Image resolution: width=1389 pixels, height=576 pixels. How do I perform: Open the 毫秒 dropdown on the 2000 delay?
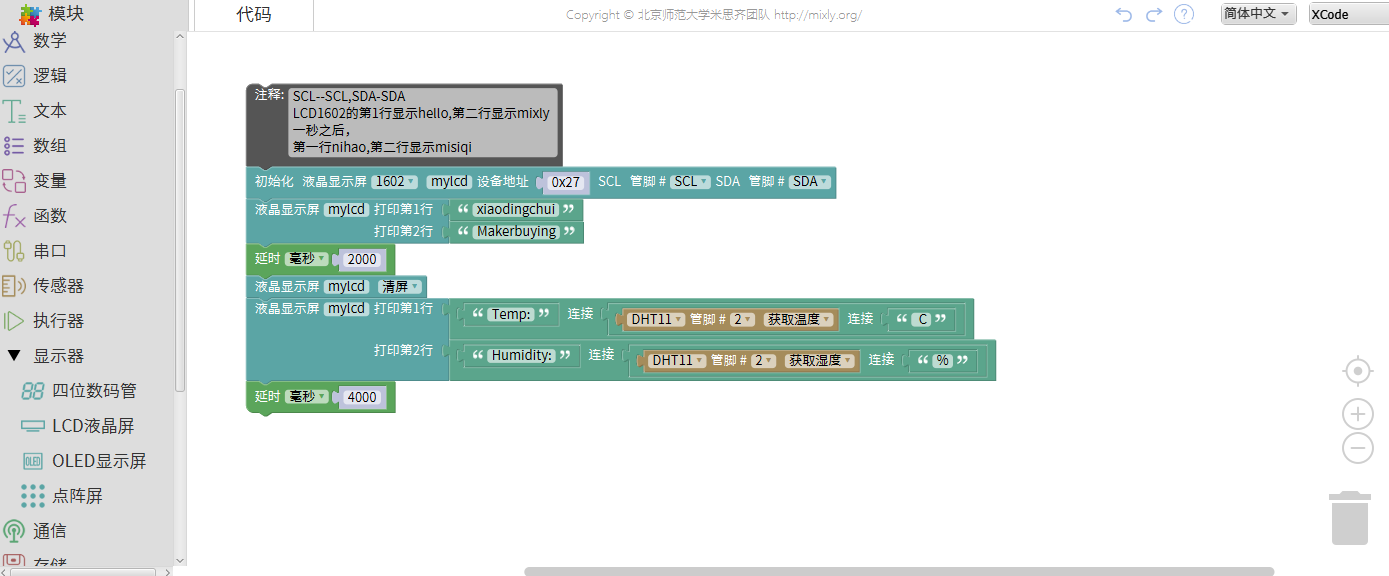tap(306, 259)
